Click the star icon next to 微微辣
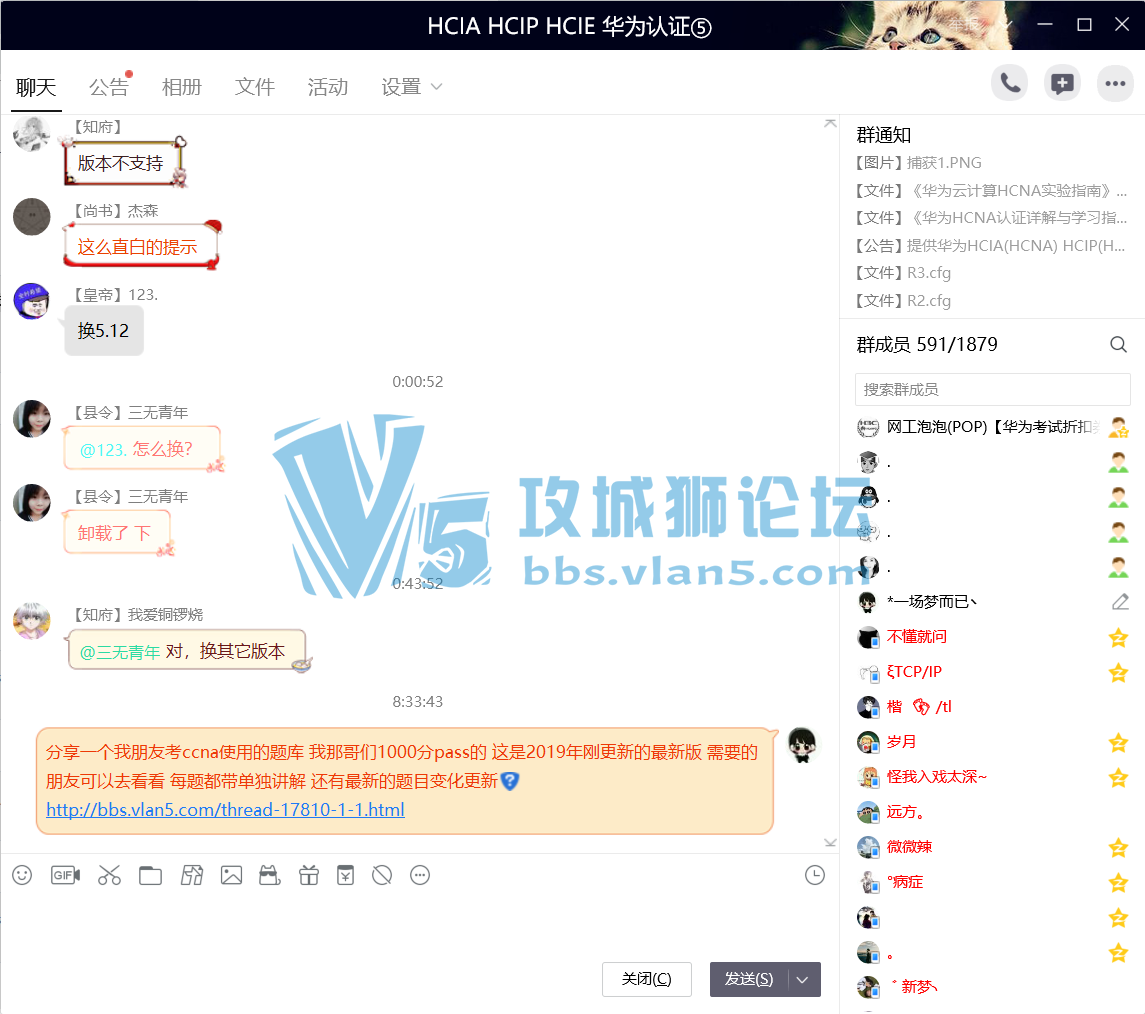Image resolution: width=1145 pixels, height=1014 pixels. pyautogui.click(x=1118, y=848)
